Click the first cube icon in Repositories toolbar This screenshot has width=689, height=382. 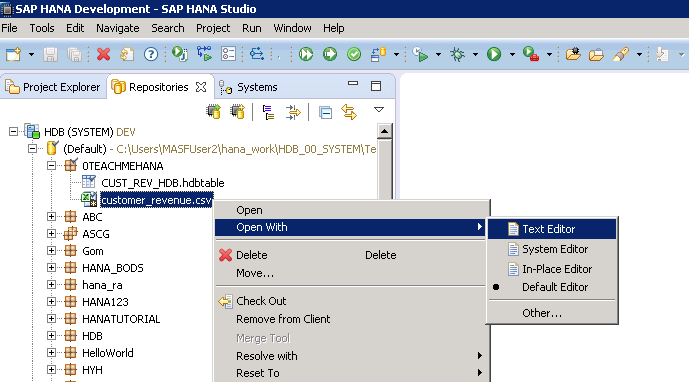tap(214, 112)
